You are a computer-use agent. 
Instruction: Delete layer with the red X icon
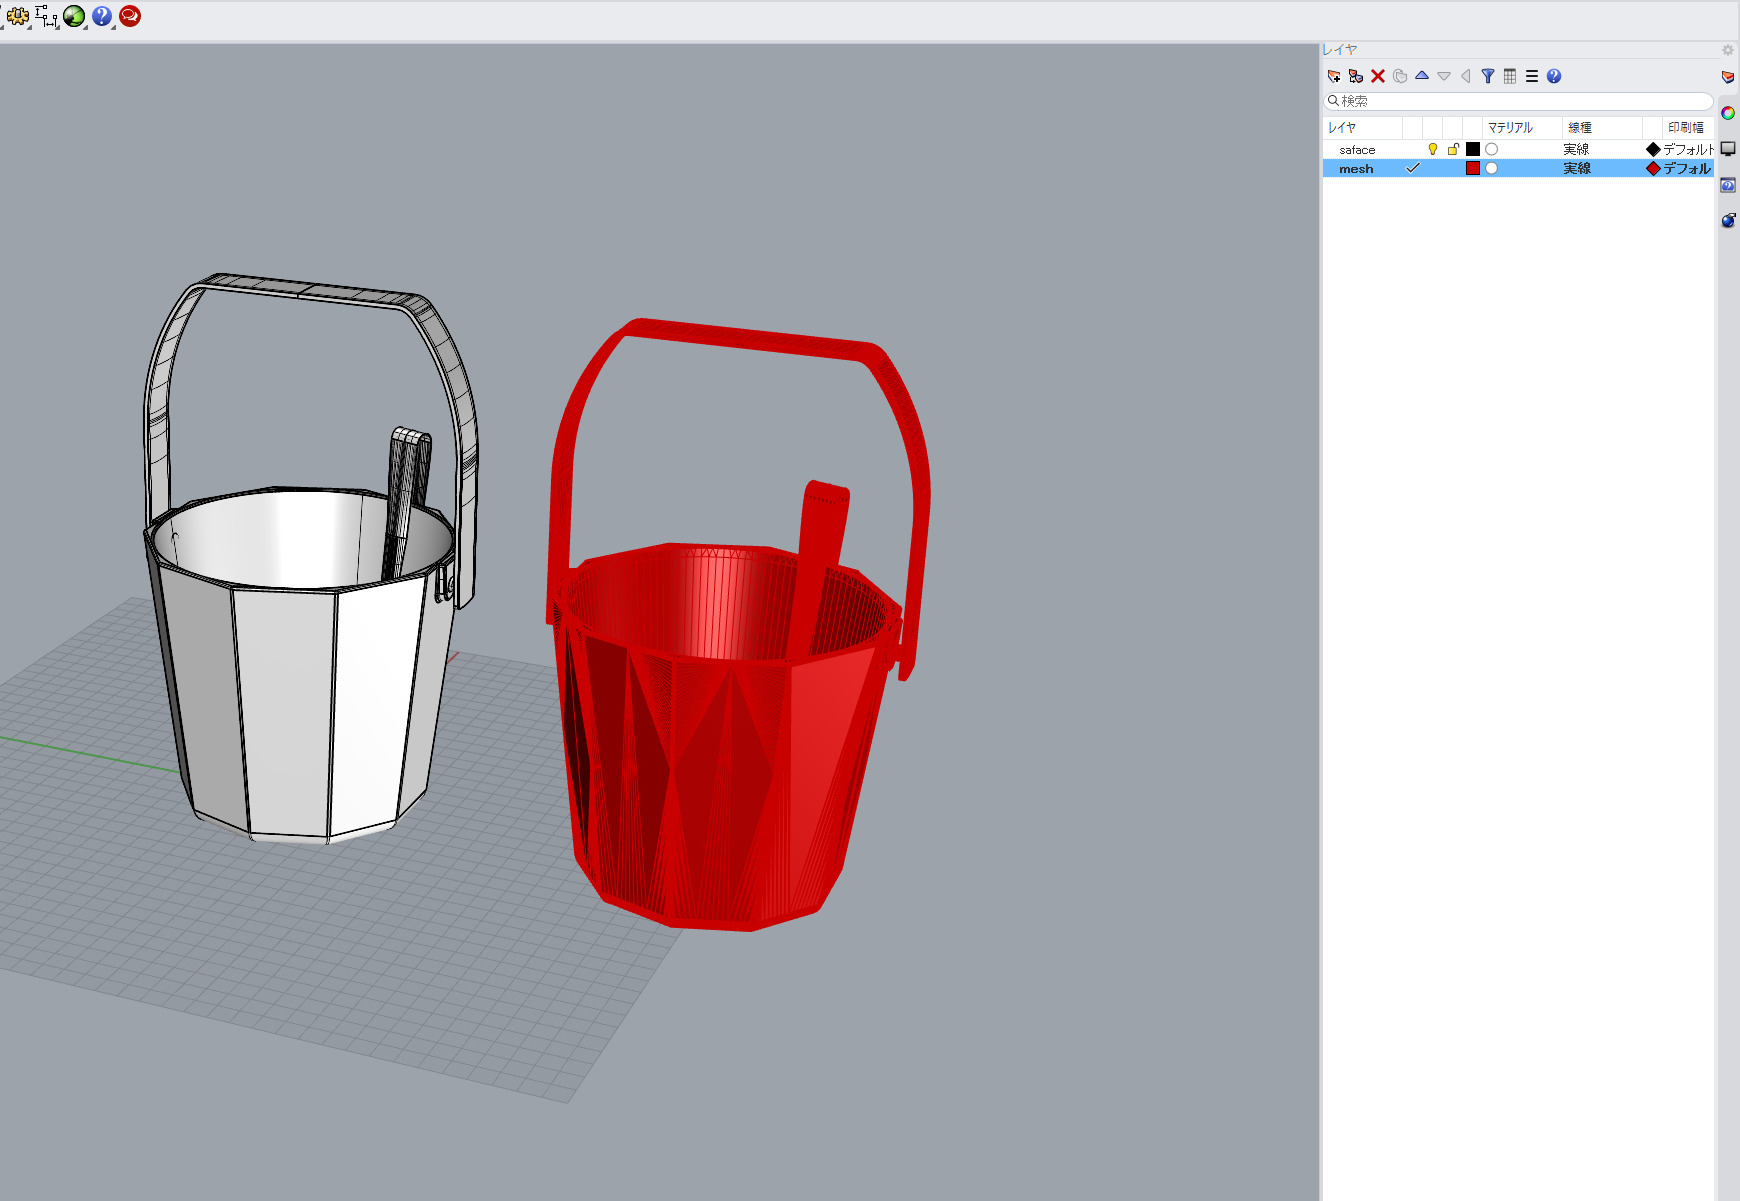point(1378,76)
